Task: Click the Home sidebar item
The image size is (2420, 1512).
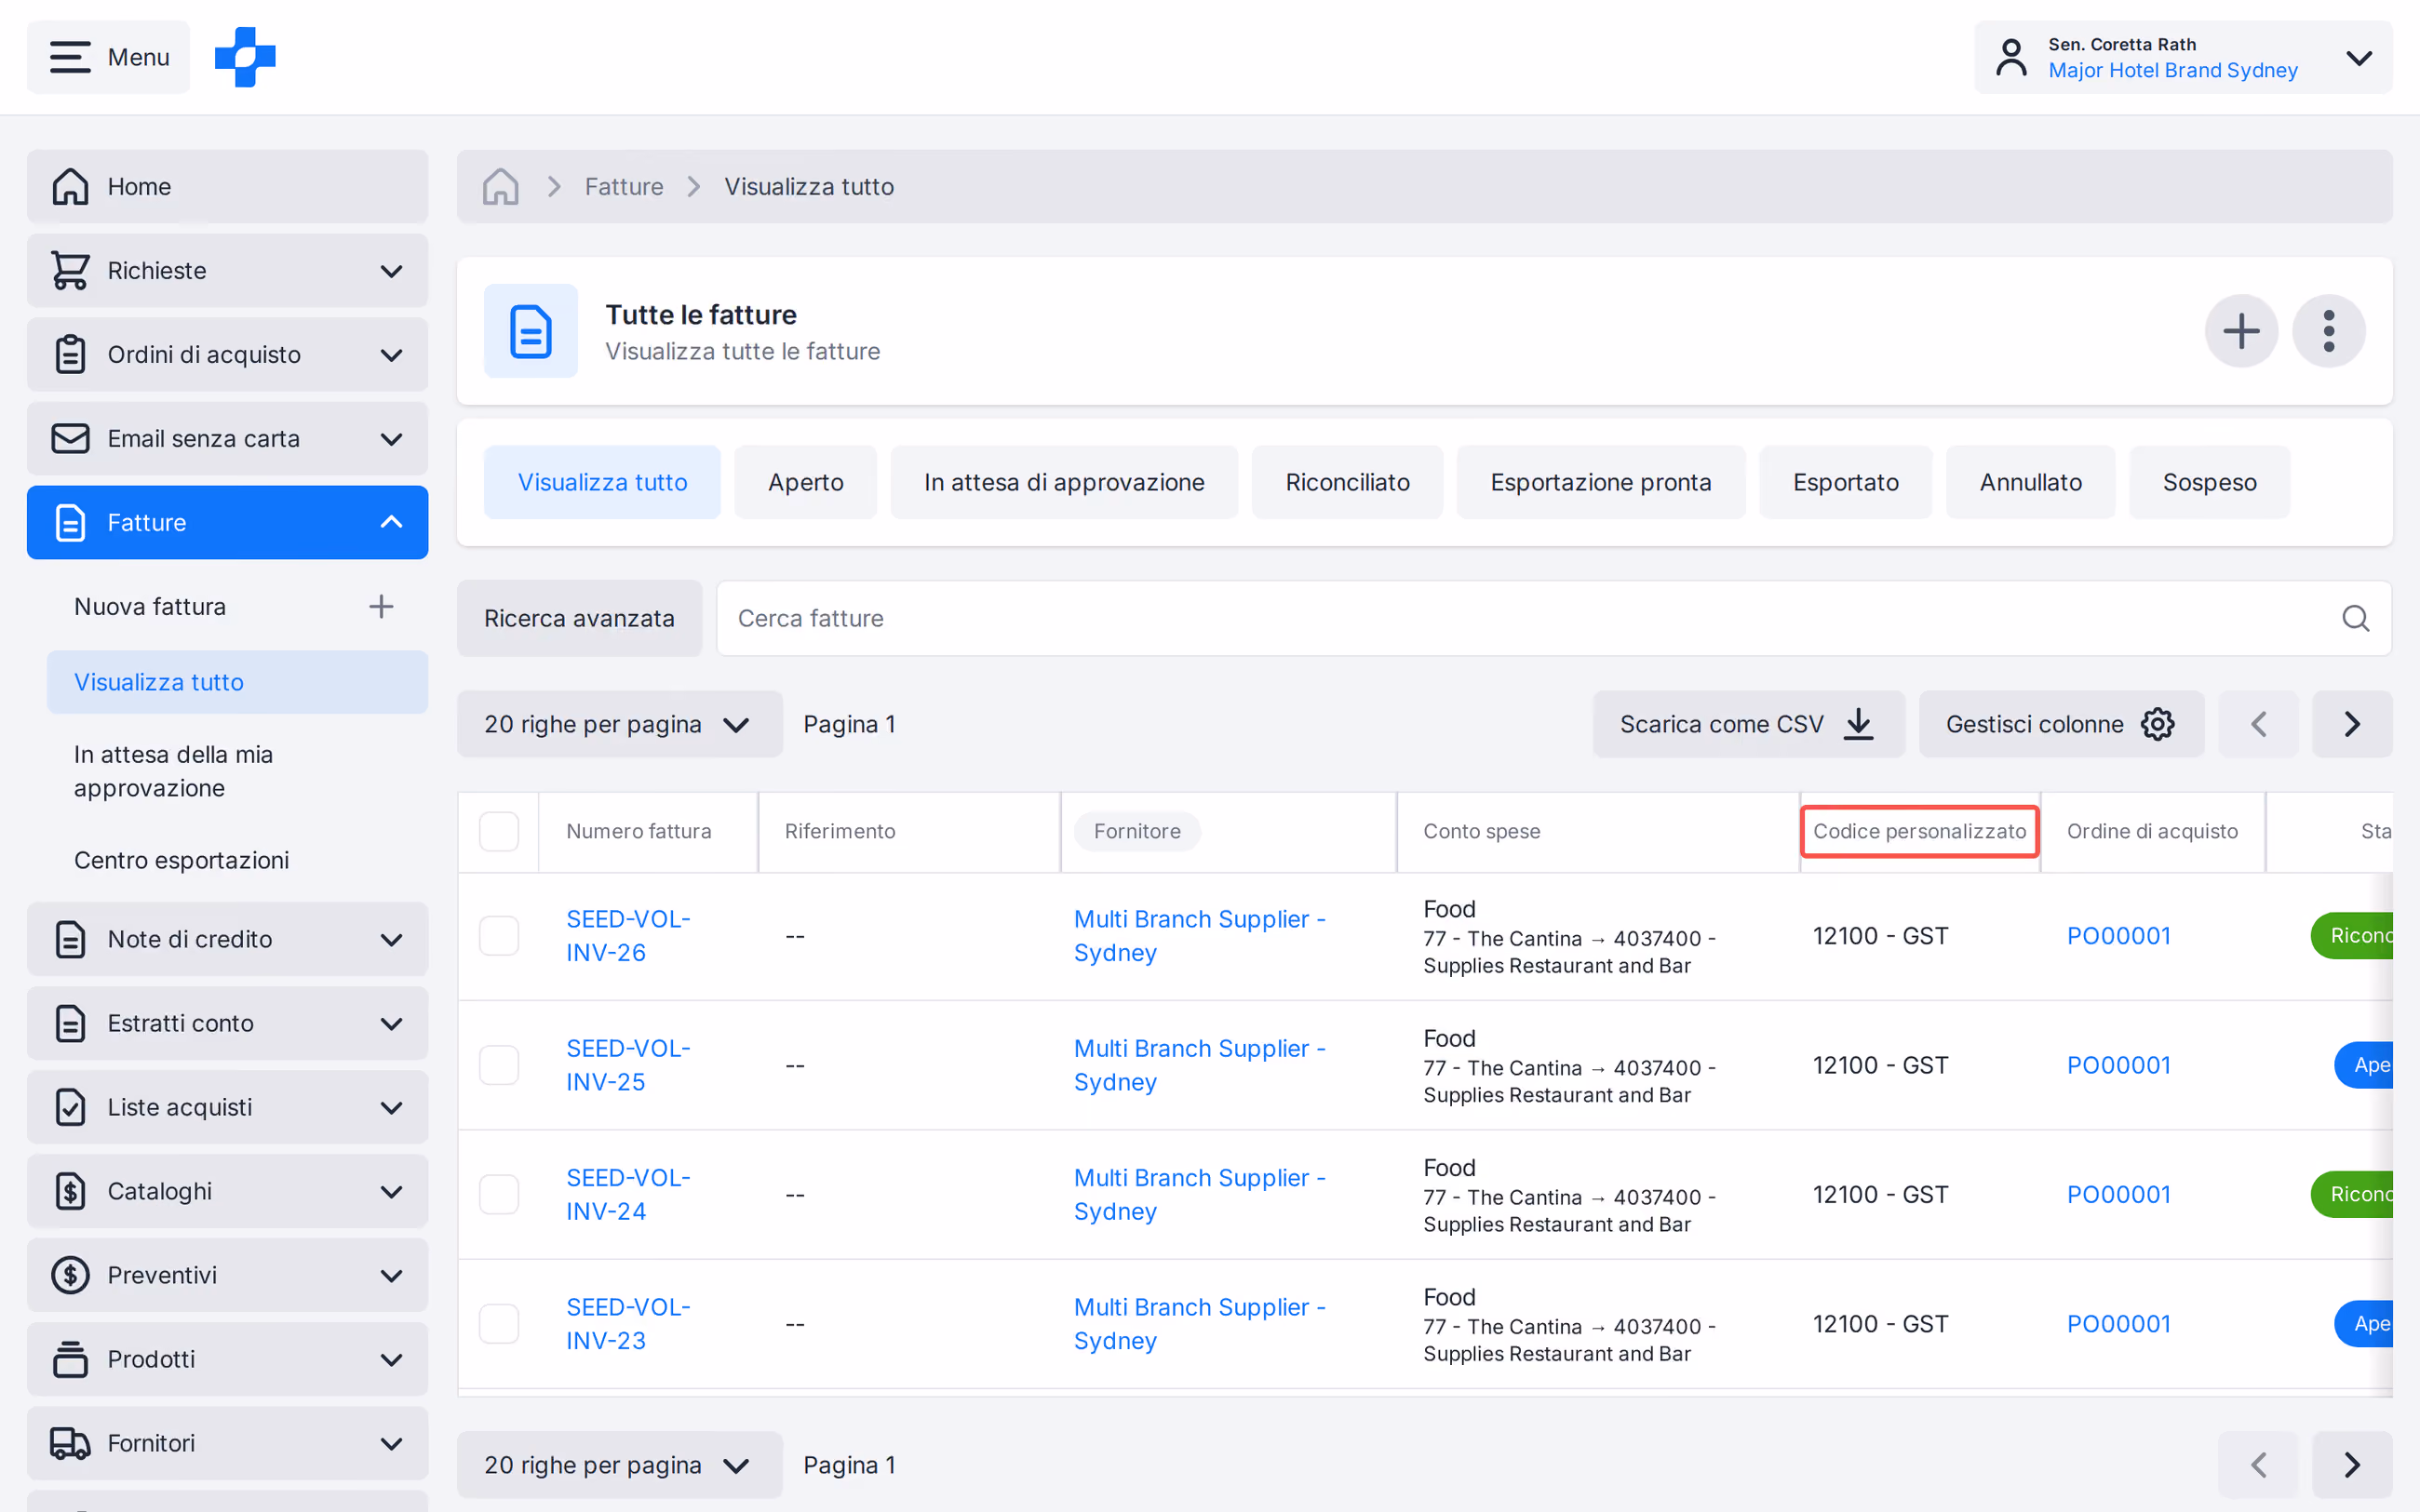Action: [x=227, y=187]
